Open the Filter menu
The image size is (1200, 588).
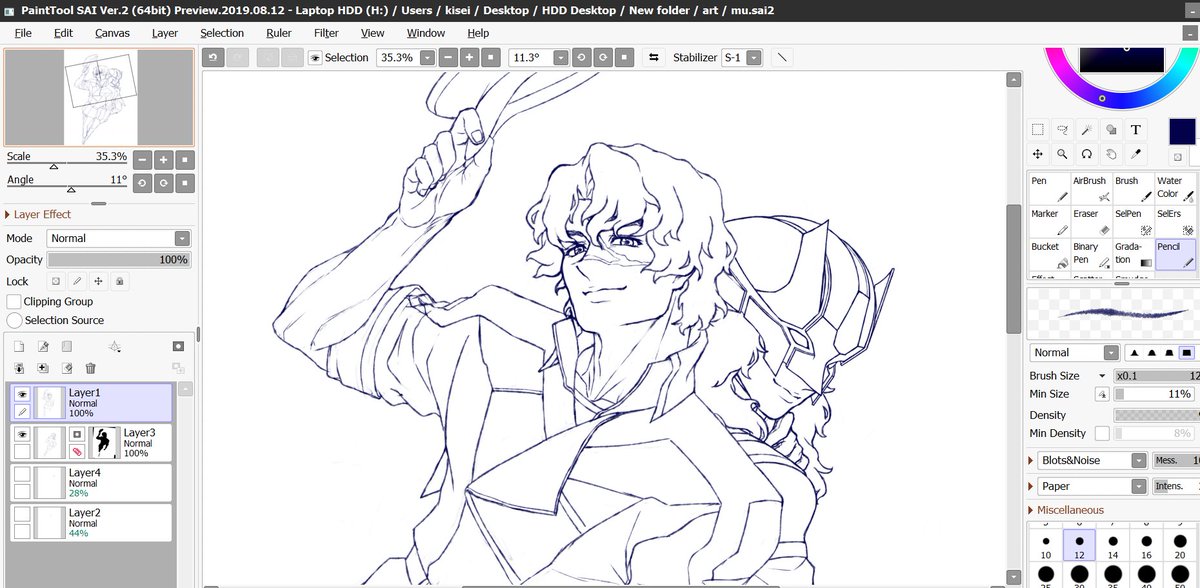pyautogui.click(x=326, y=33)
